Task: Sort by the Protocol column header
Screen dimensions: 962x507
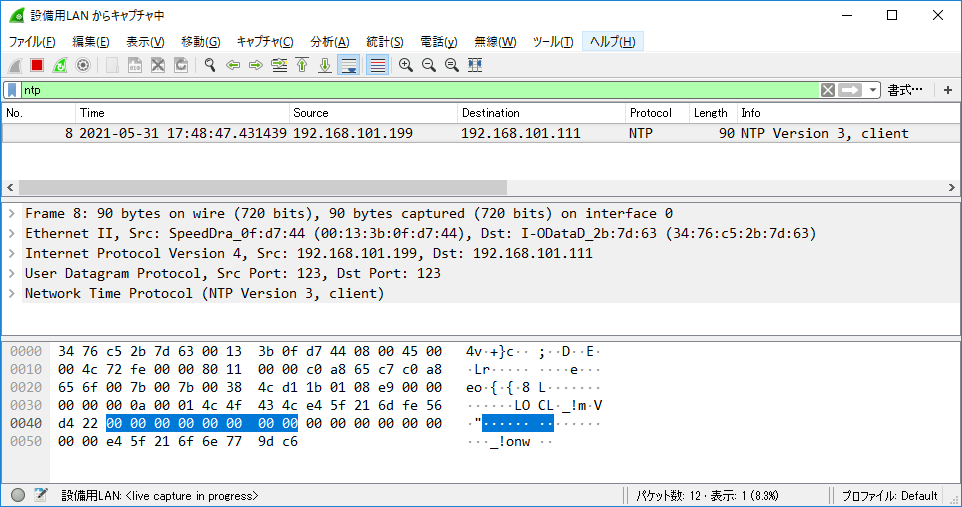Action: click(x=657, y=113)
